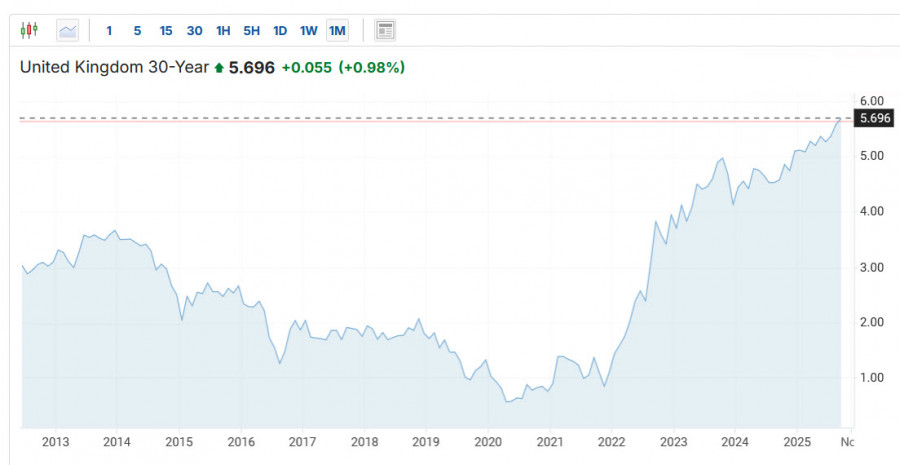Click the 2018 x-axis label

(x=364, y=442)
